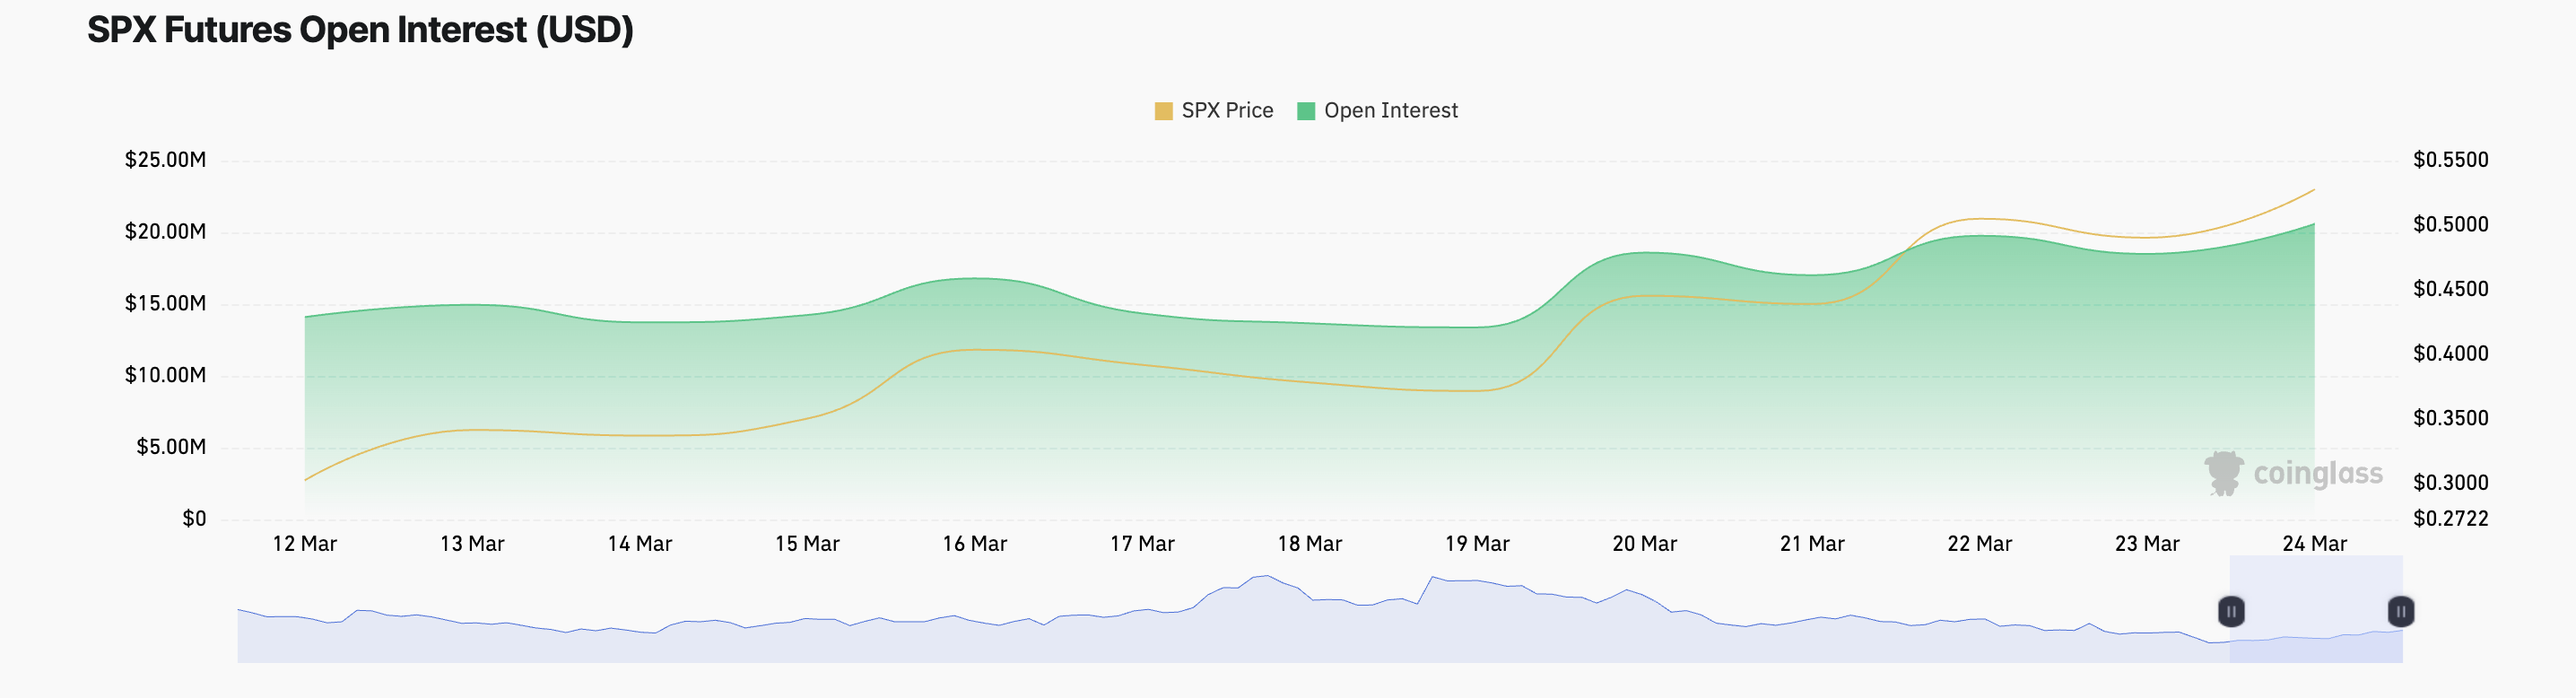Click the $25.00M left axis label

pyautogui.click(x=165, y=160)
